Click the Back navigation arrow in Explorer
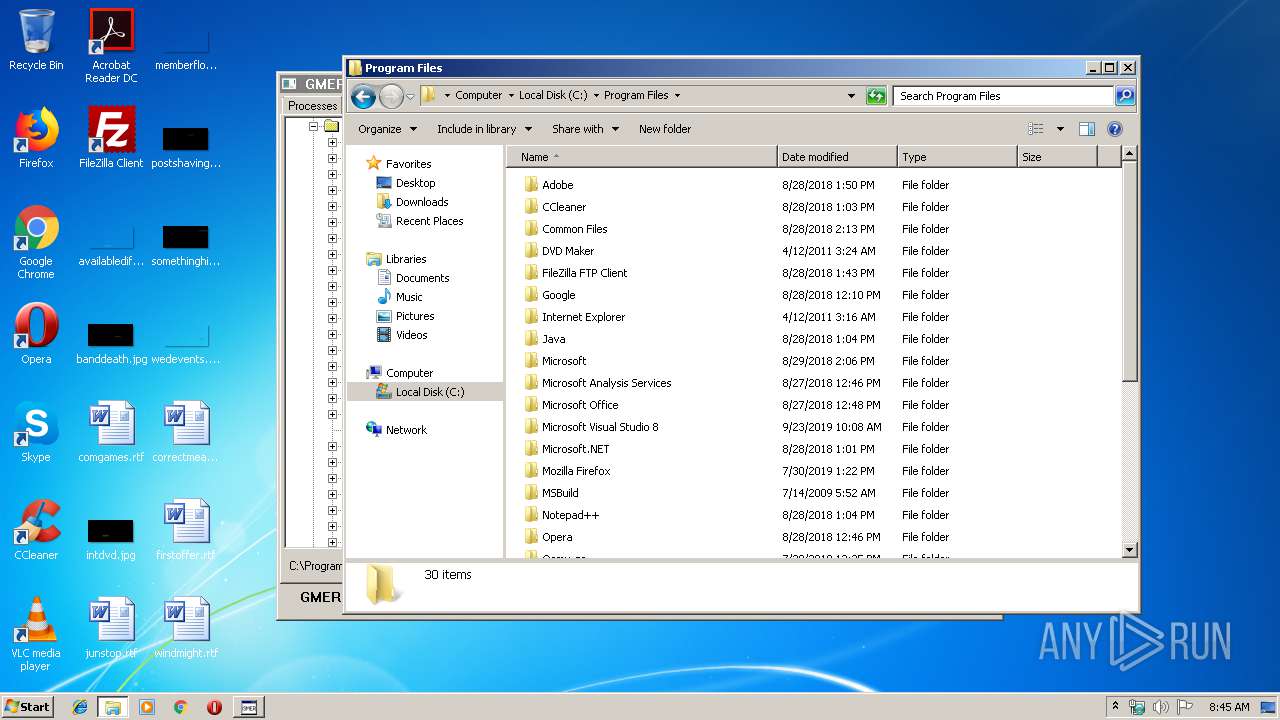The image size is (1280, 720). 363,96
